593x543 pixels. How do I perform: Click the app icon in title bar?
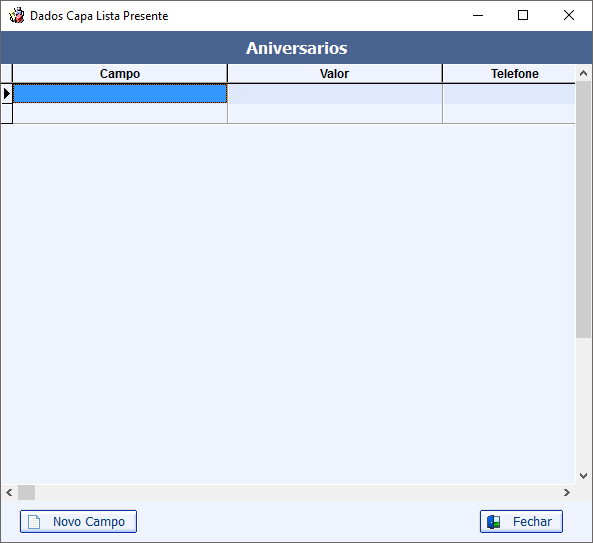(17, 16)
